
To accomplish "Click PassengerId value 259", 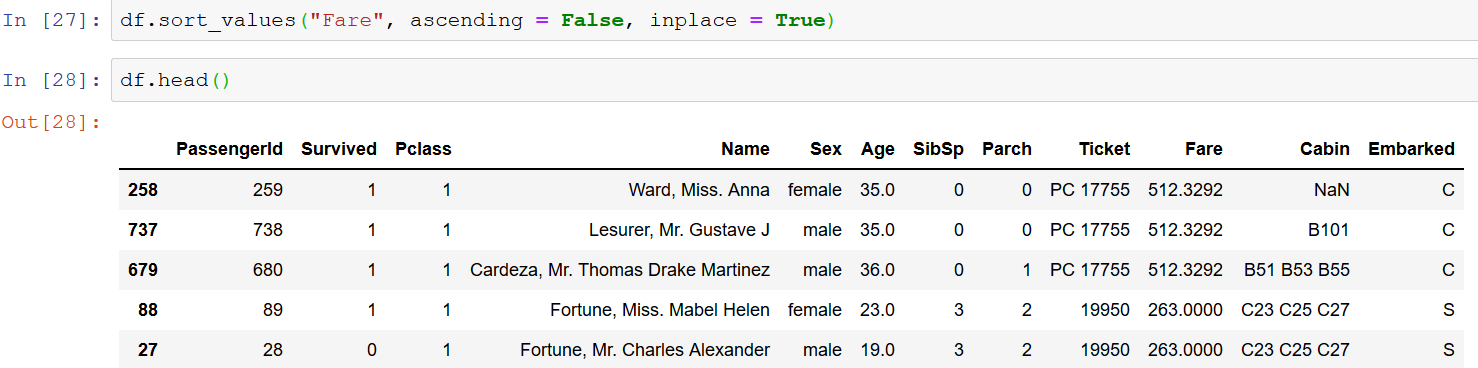I will [268, 189].
